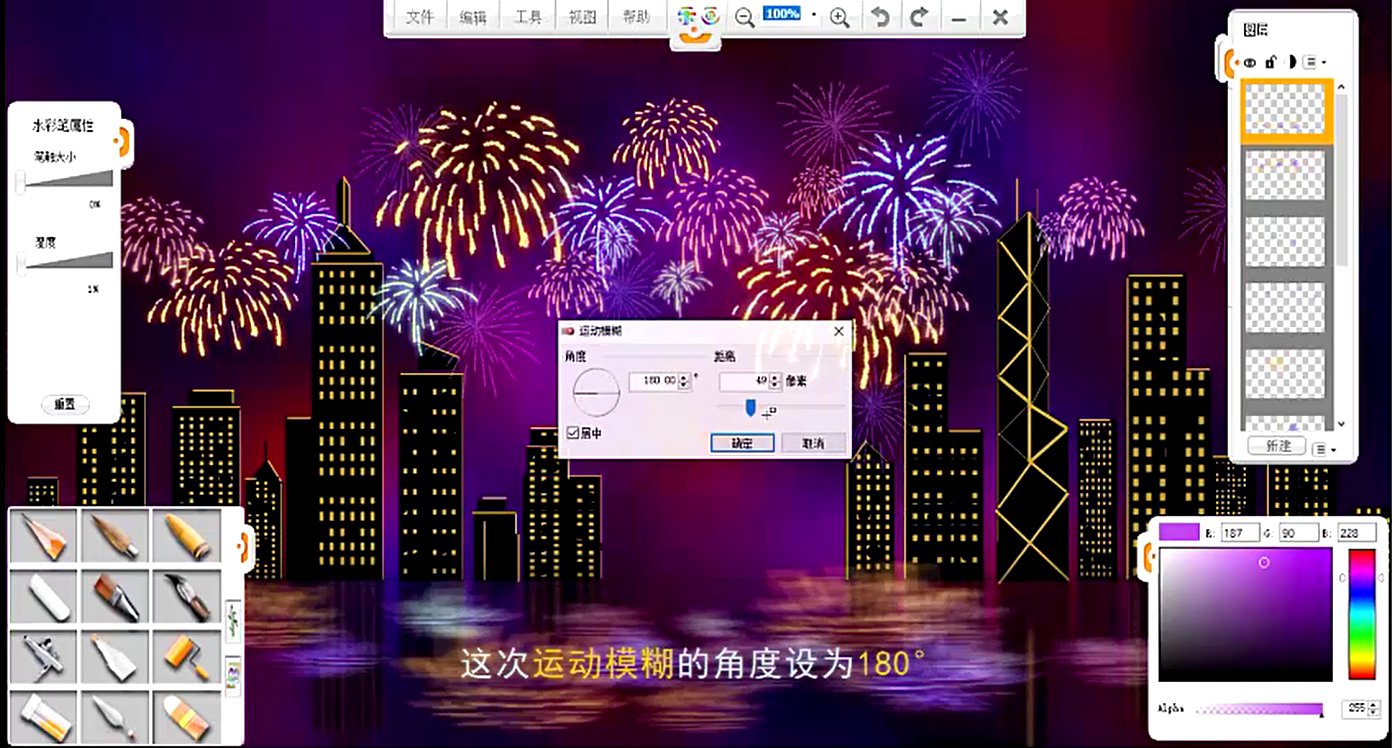Toggle the layer lock icon
This screenshot has width=1392, height=748.
[1270, 62]
